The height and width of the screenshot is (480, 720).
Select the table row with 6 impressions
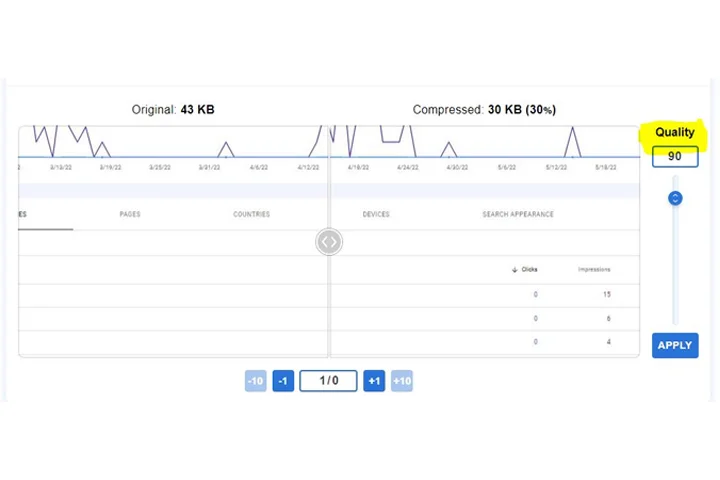click(x=480, y=319)
